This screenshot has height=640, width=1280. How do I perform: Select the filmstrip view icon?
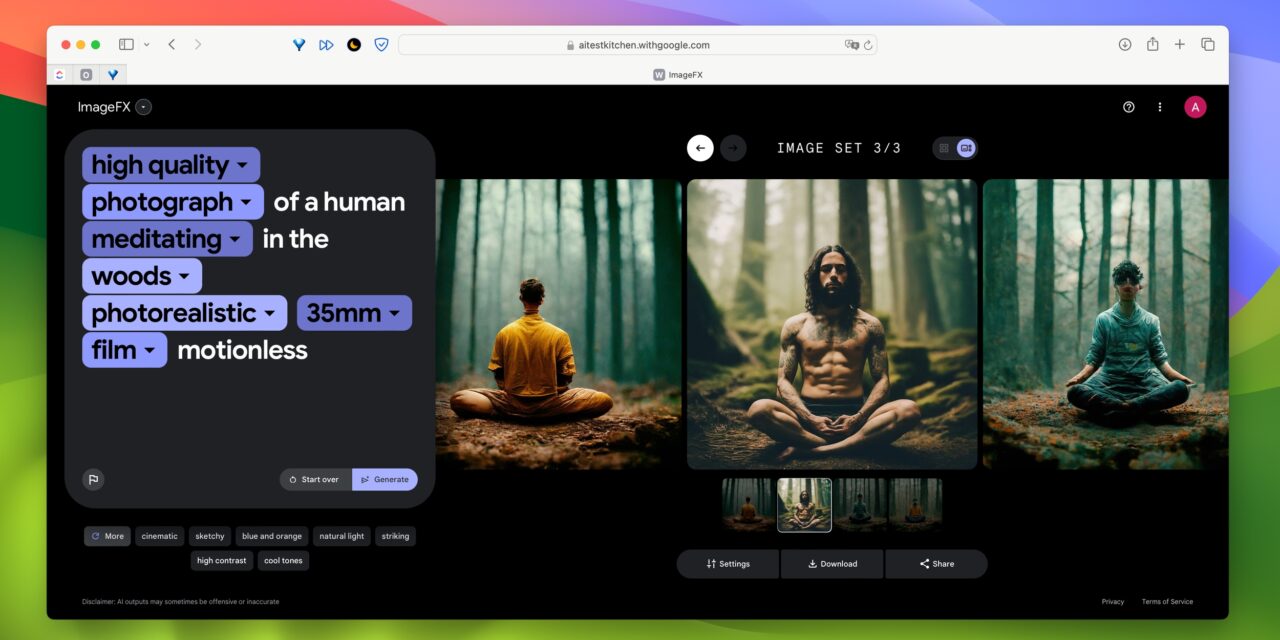coord(965,147)
